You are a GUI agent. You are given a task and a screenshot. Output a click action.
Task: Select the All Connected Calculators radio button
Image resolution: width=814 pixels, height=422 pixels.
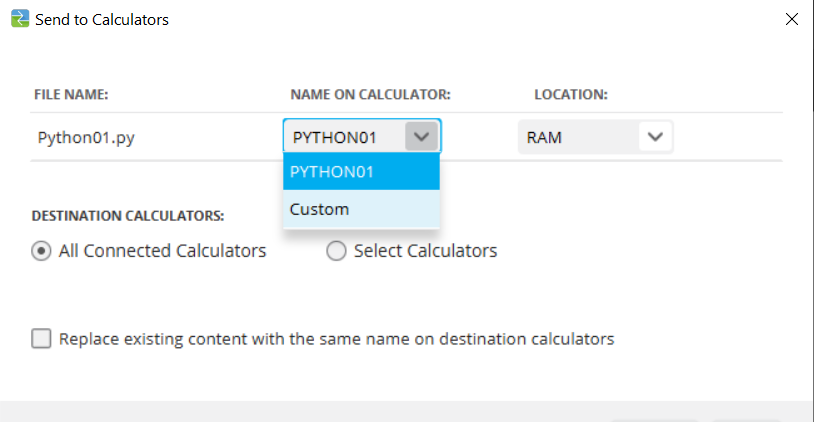[x=42, y=251]
